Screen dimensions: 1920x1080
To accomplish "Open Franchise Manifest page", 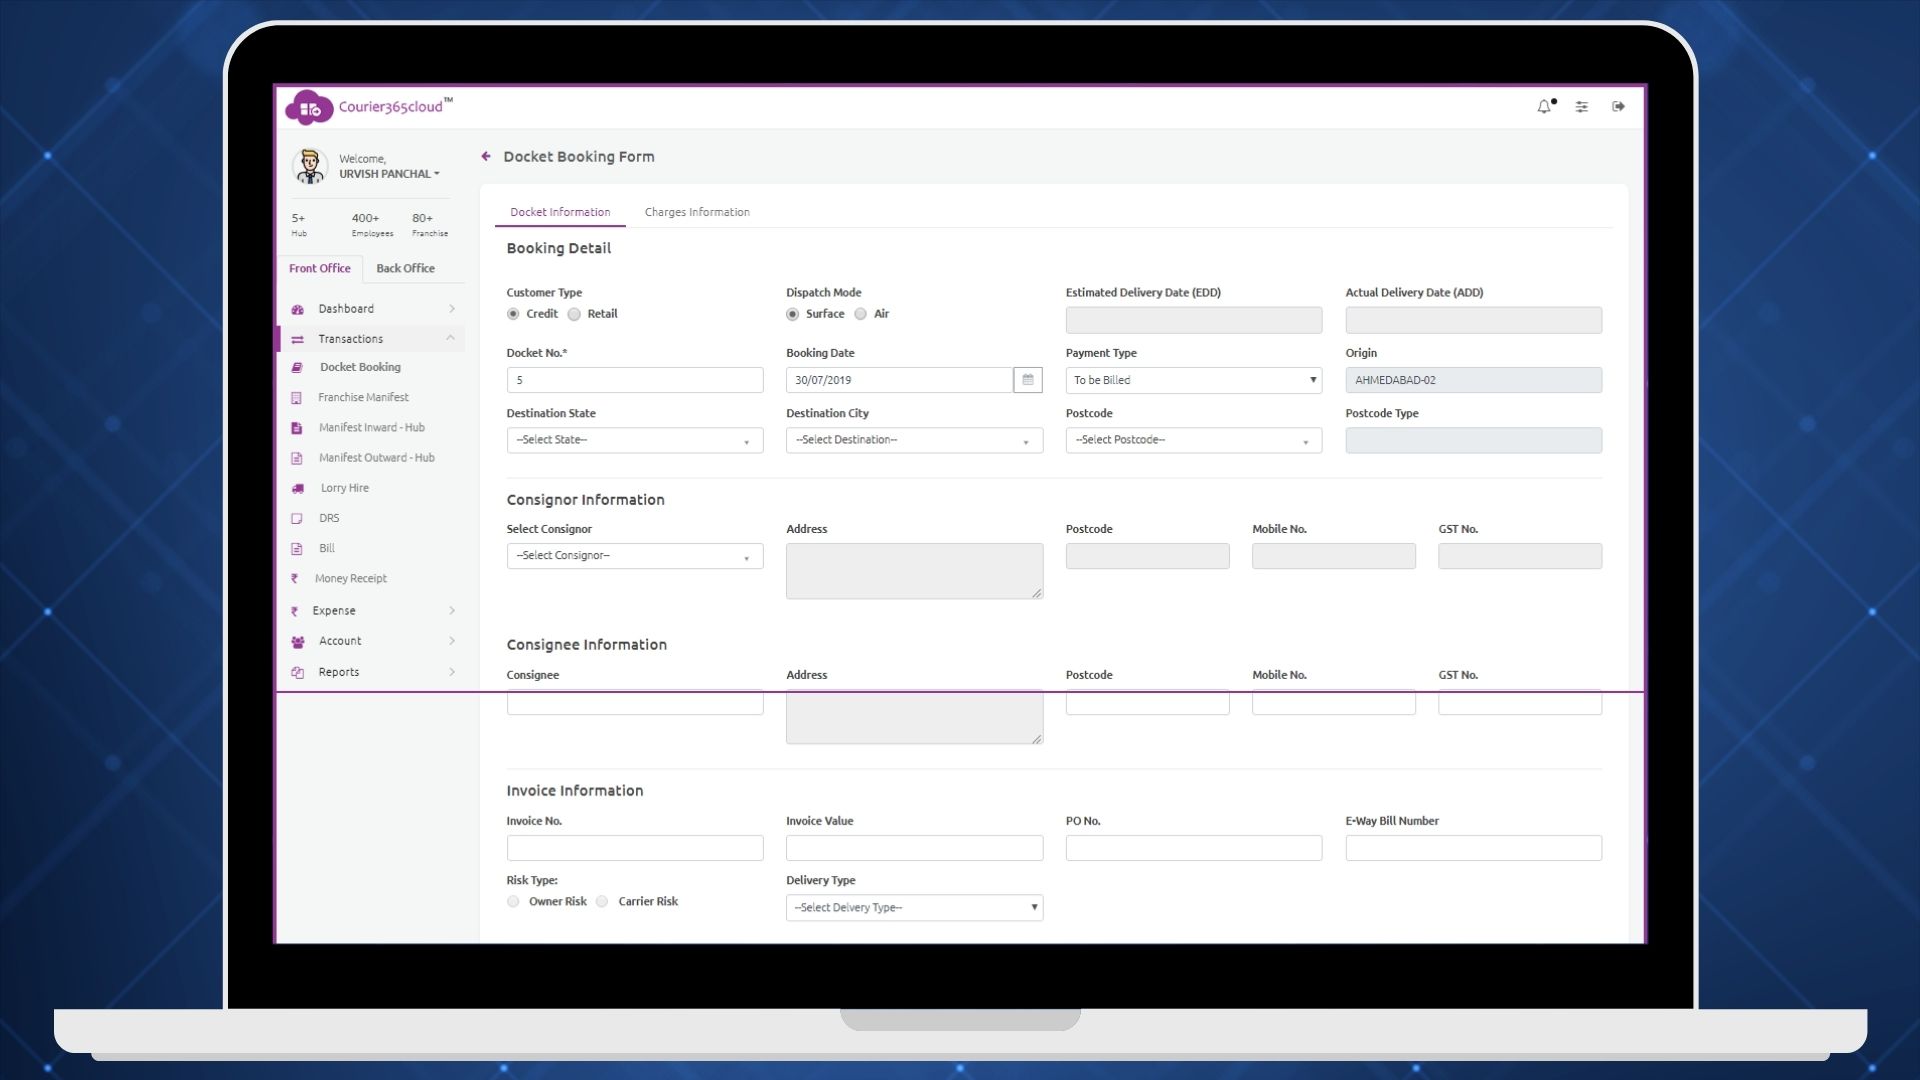I will [x=363, y=398].
